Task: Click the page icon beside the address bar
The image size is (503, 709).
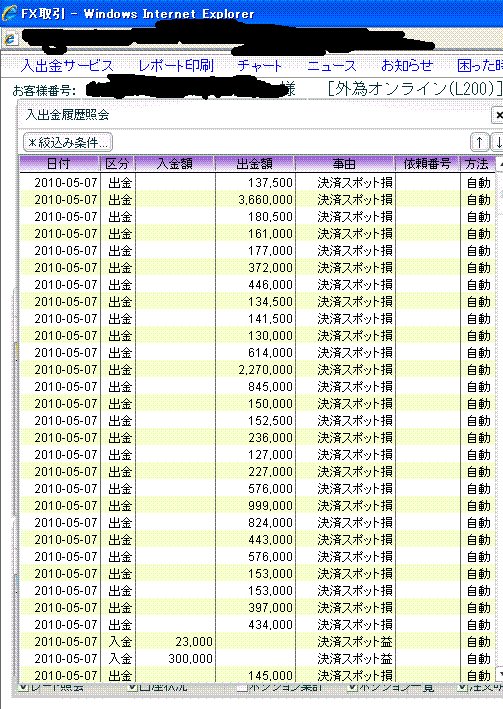Action: coord(10,40)
